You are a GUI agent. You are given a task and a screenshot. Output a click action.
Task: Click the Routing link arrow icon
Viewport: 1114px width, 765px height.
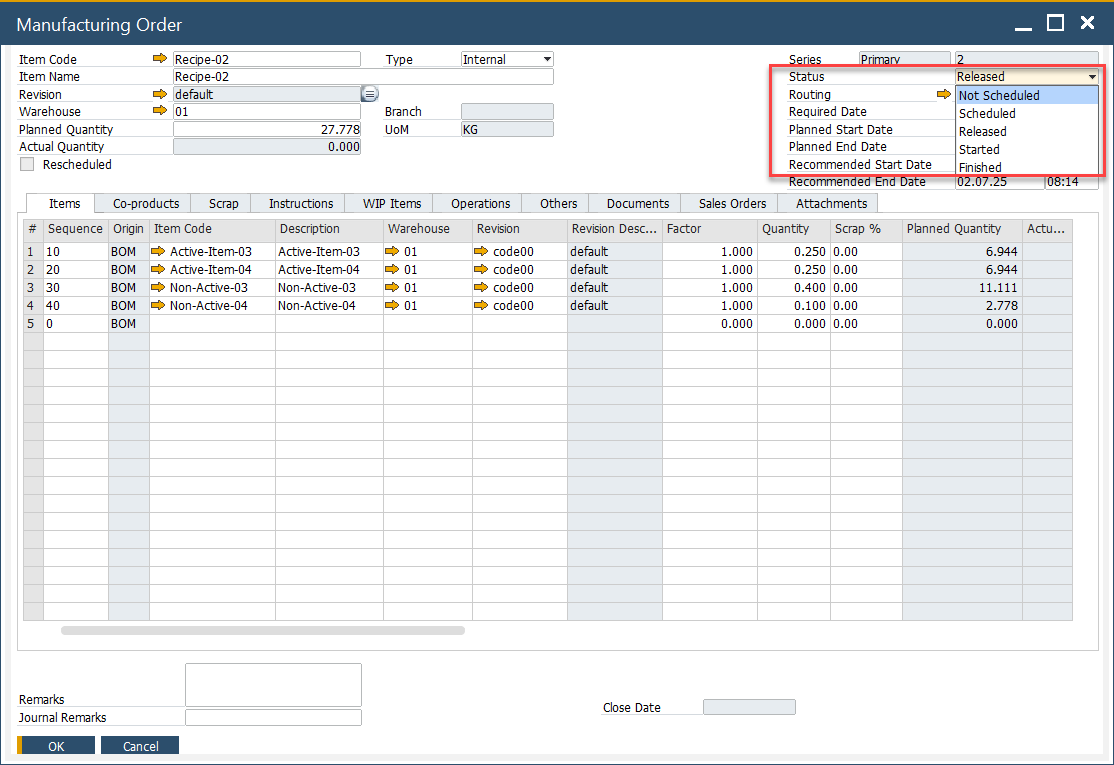pos(943,94)
